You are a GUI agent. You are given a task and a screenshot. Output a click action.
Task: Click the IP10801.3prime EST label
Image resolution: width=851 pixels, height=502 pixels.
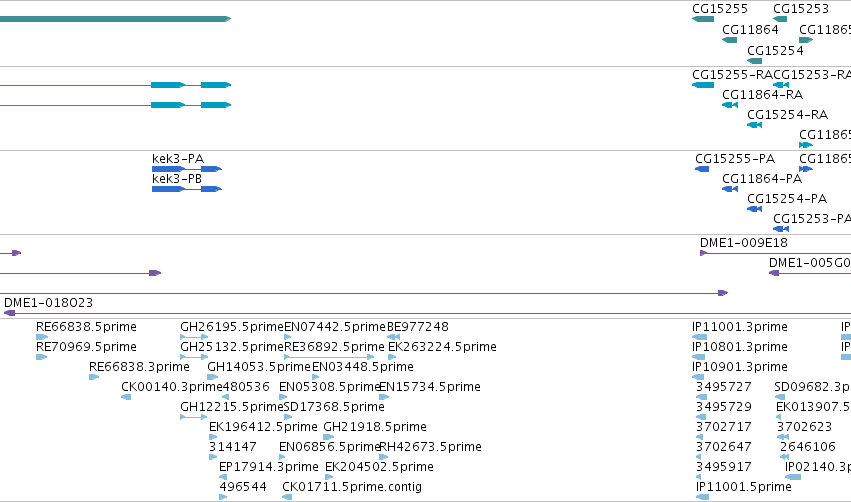coord(740,347)
